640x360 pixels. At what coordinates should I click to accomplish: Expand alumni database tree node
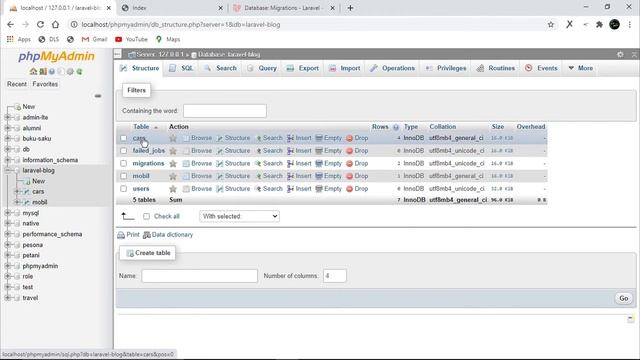click(7, 128)
